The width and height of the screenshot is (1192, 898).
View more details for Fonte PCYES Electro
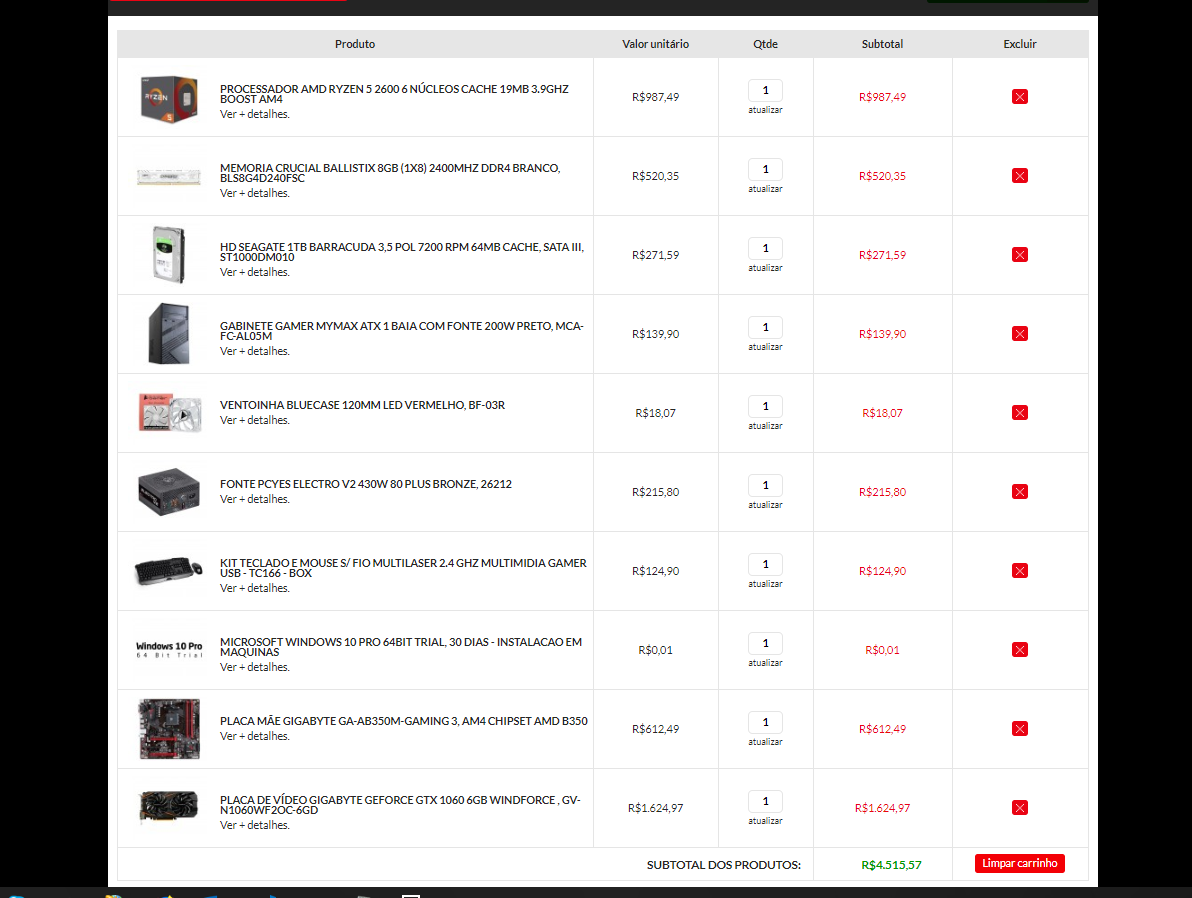[x=255, y=500]
